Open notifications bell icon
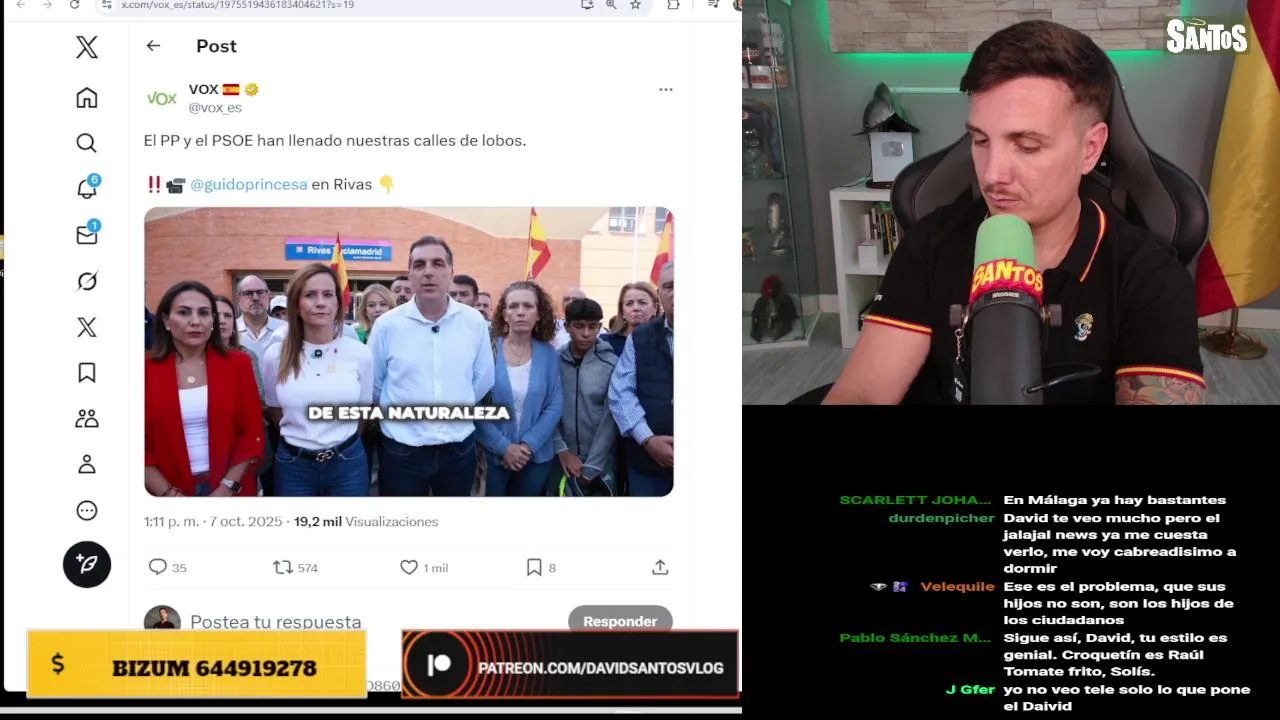Image resolution: width=1280 pixels, height=720 pixels. [87, 189]
